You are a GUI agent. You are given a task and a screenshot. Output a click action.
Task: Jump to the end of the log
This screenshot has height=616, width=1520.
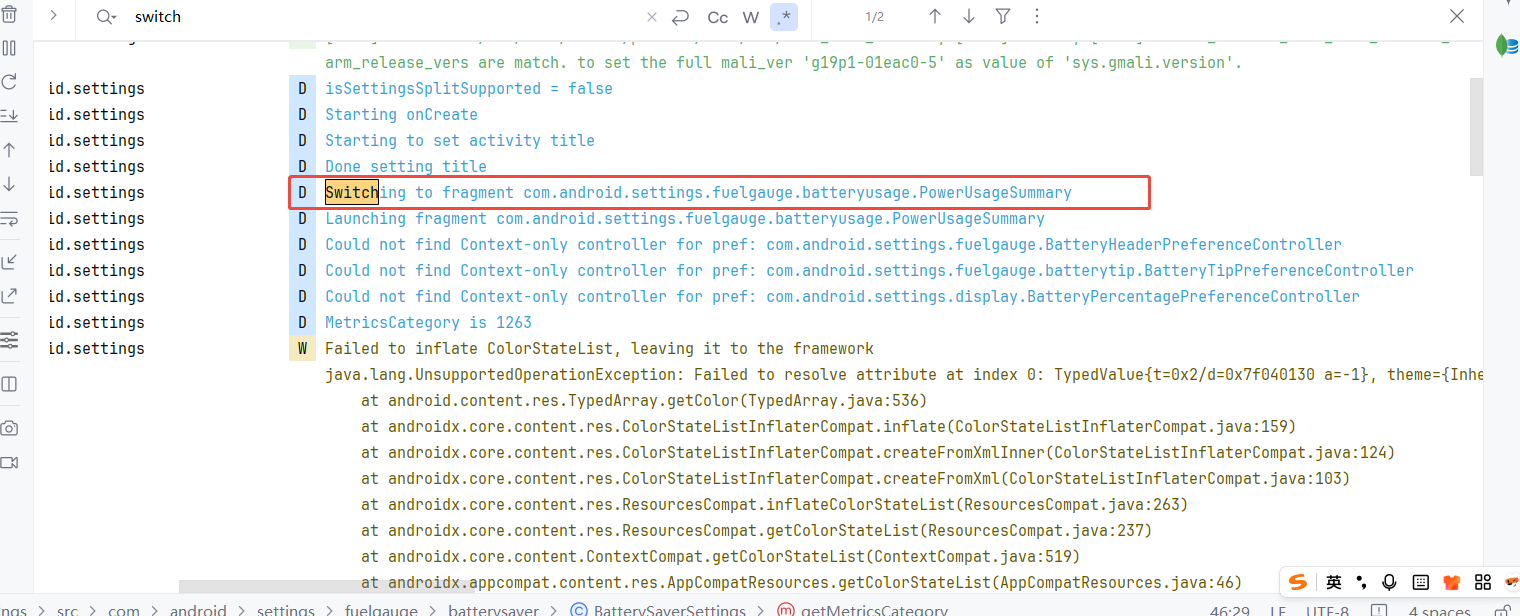pyautogui.click(x=9, y=115)
